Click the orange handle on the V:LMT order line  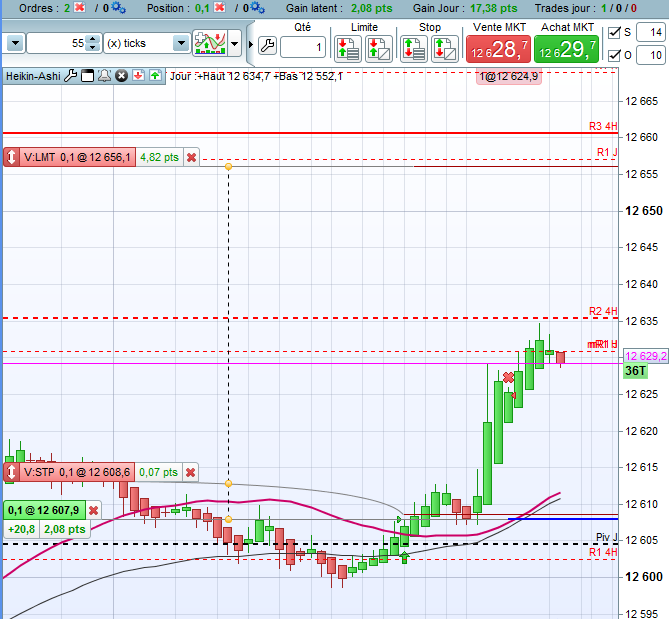point(229,166)
